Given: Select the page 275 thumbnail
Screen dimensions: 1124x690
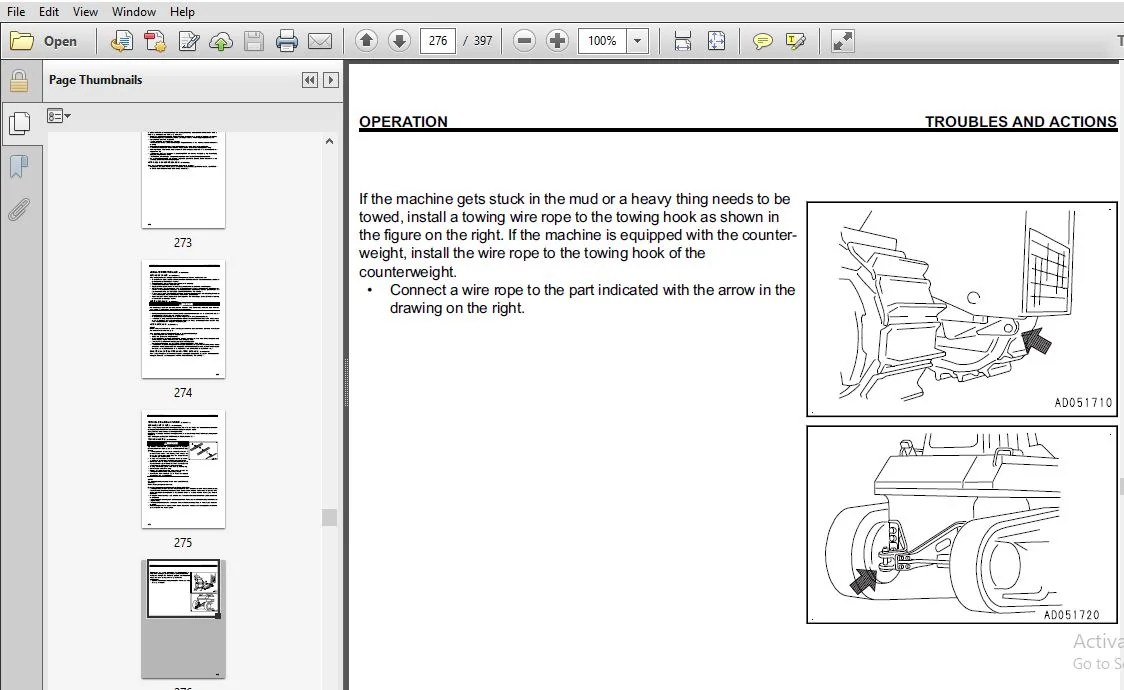Looking at the screenshot, I should pyautogui.click(x=184, y=469).
